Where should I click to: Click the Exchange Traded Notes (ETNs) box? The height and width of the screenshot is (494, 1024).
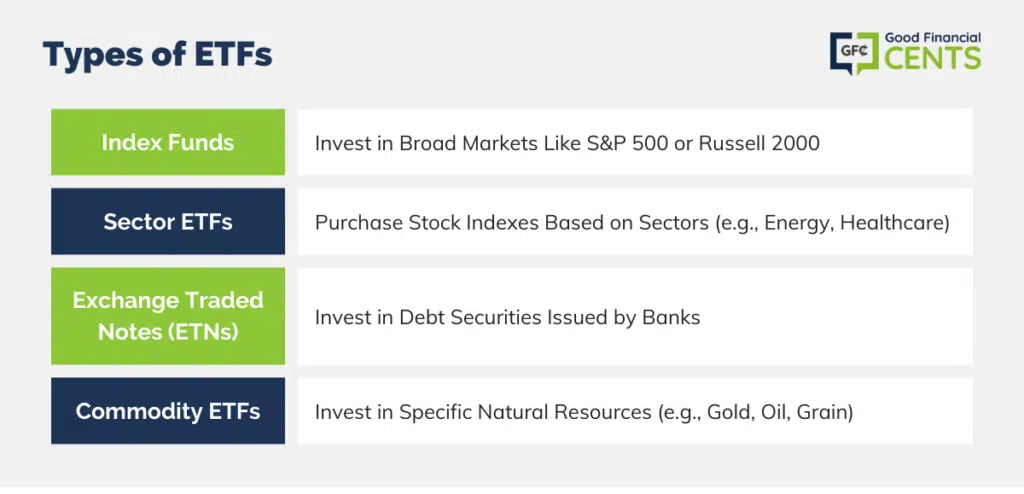[168, 316]
